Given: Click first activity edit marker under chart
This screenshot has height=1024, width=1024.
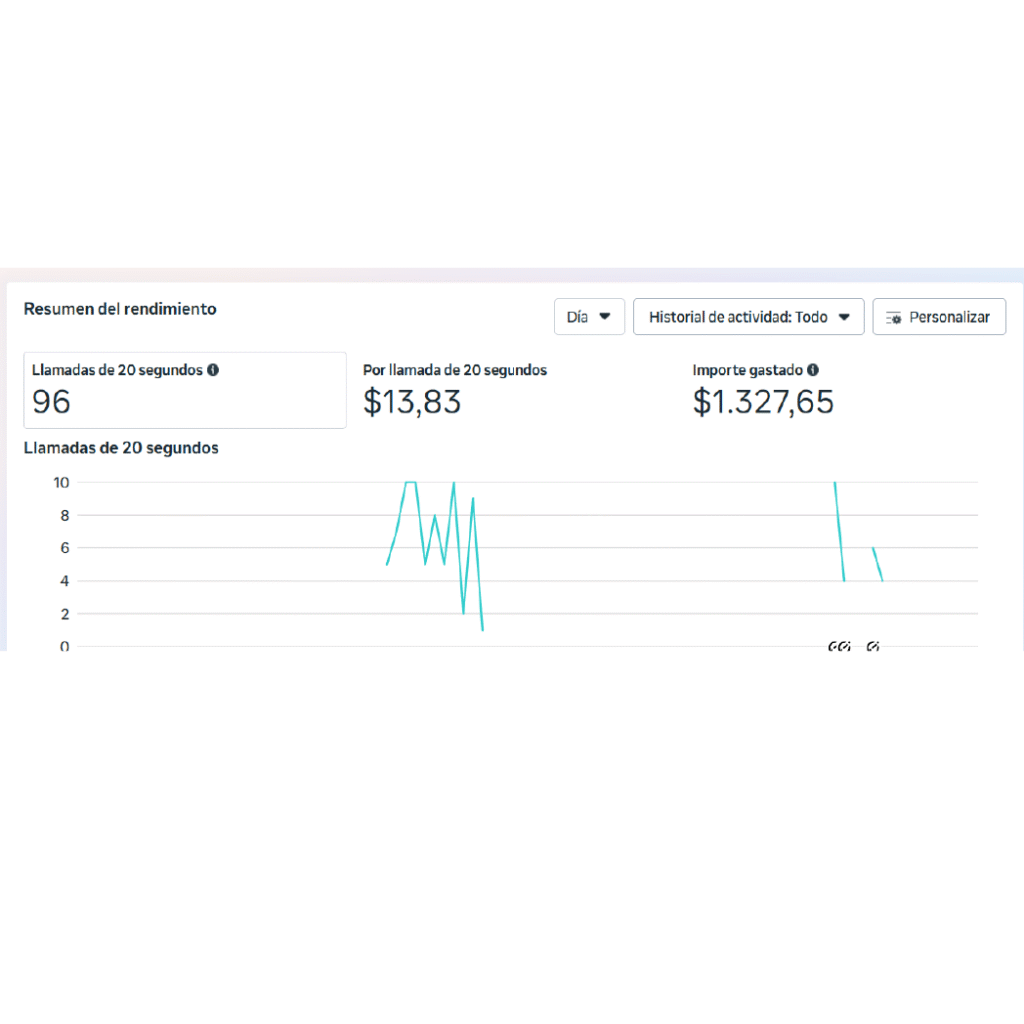Looking at the screenshot, I should (x=834, y=647).
